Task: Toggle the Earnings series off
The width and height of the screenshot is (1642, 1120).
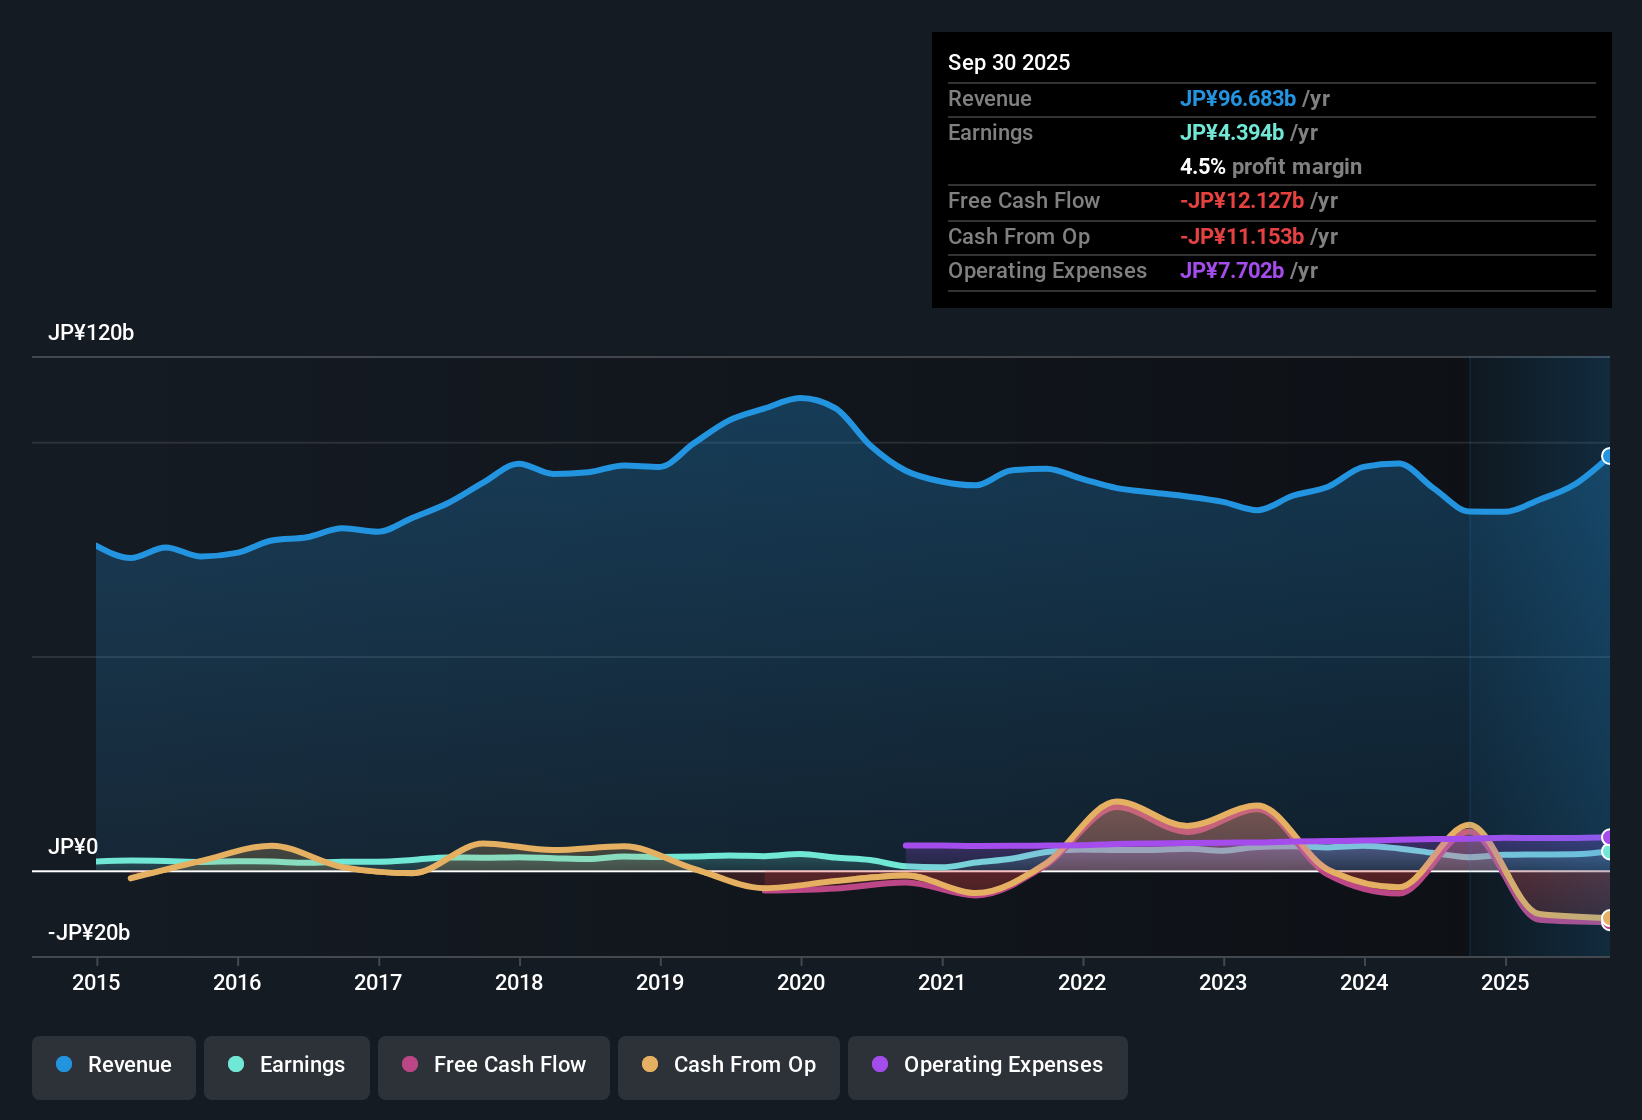Action: click(x=286, y=1065)
